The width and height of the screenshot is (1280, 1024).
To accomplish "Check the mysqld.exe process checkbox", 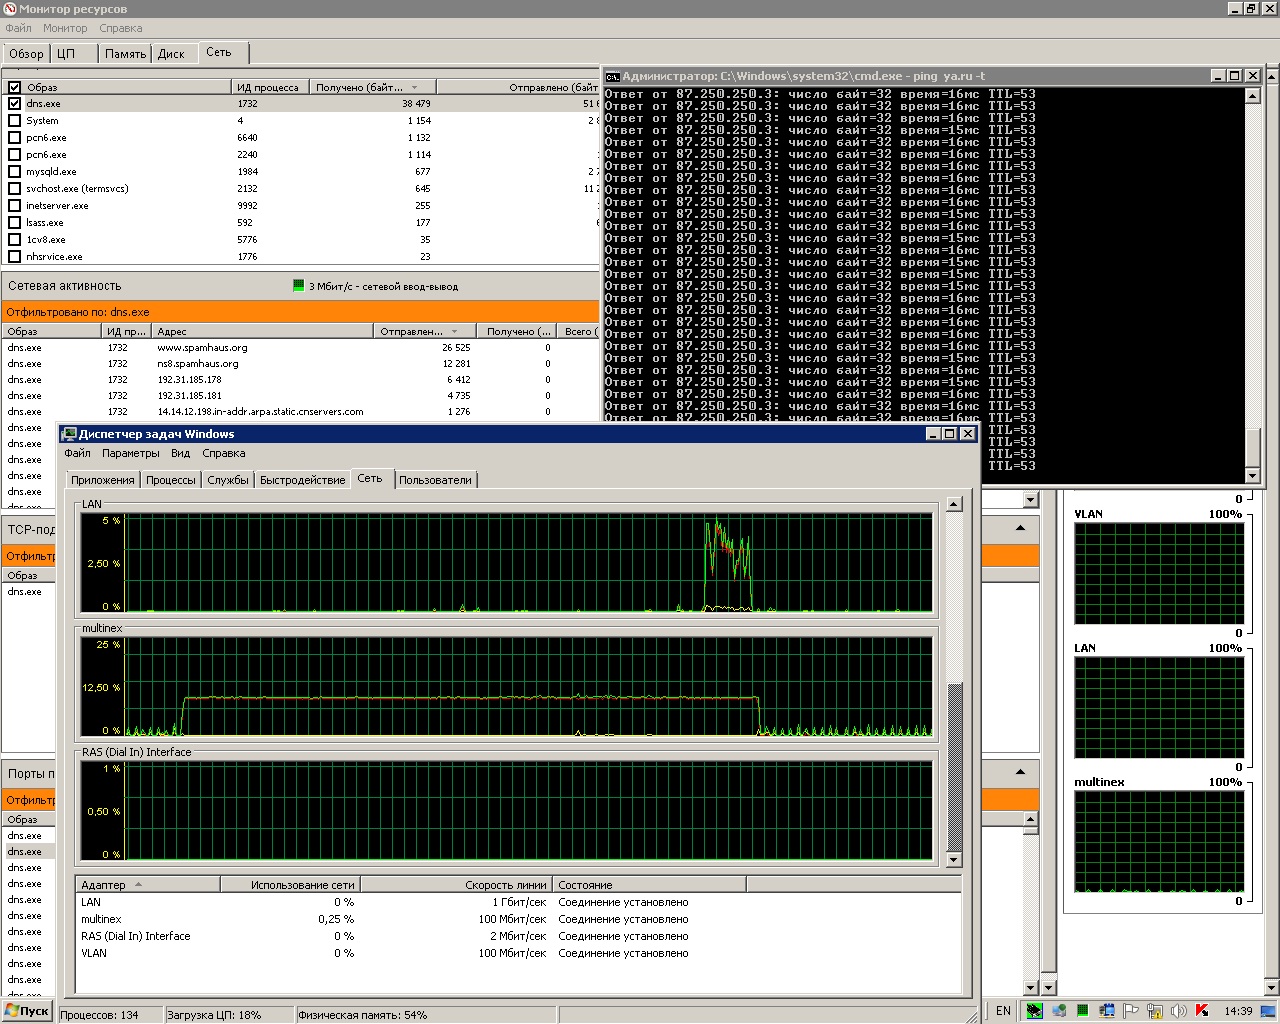I will [14, 171].
